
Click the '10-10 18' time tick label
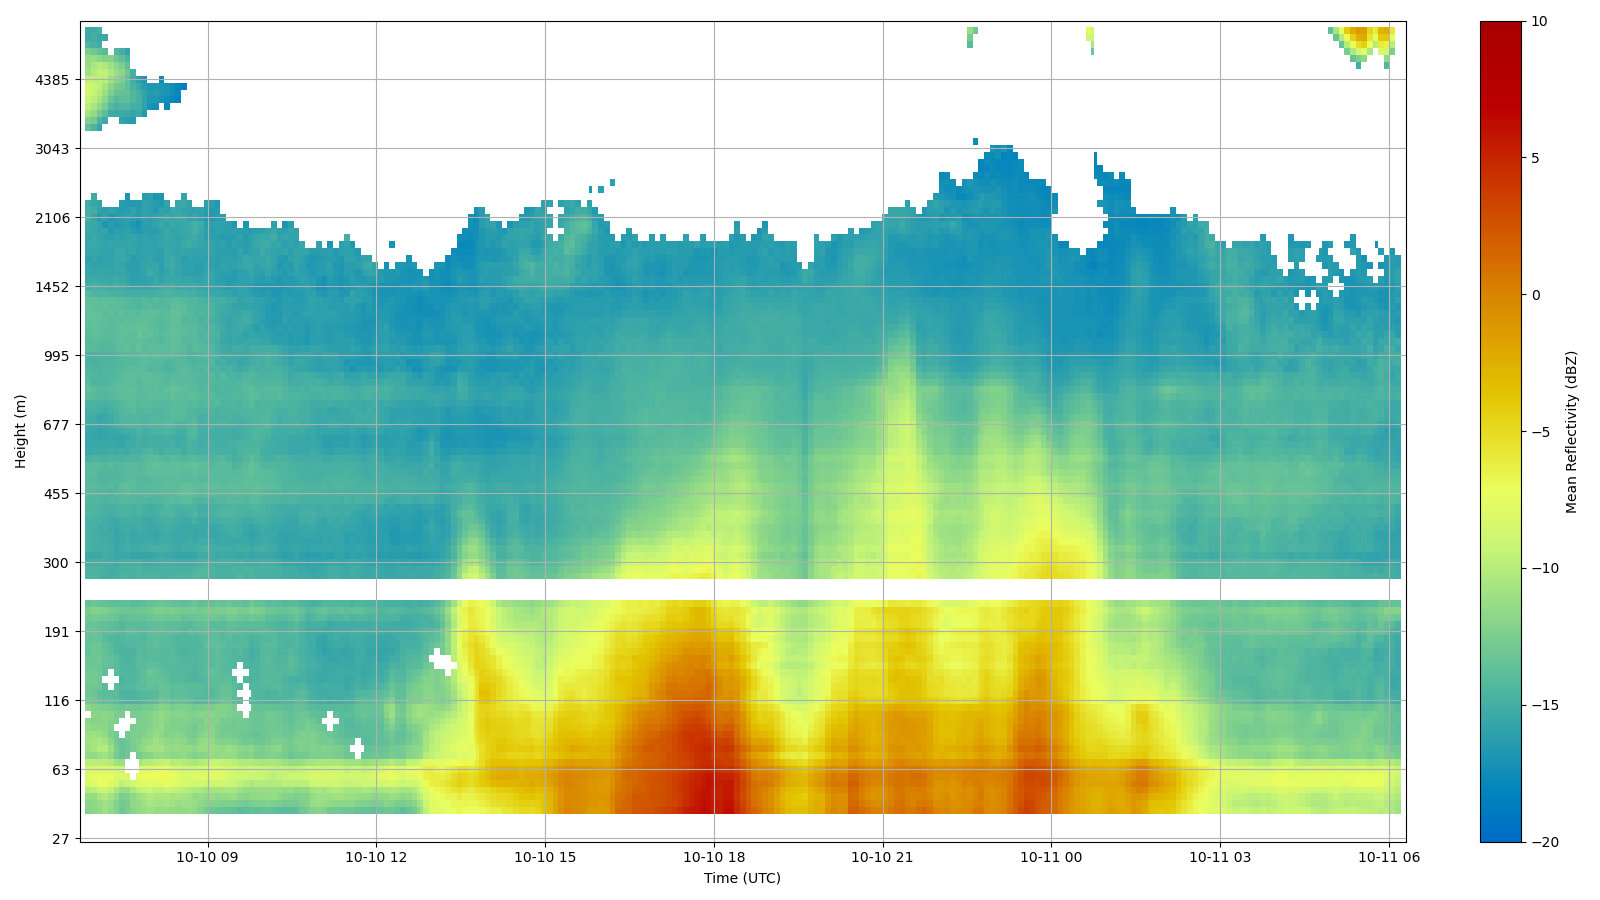coord(714,857)
